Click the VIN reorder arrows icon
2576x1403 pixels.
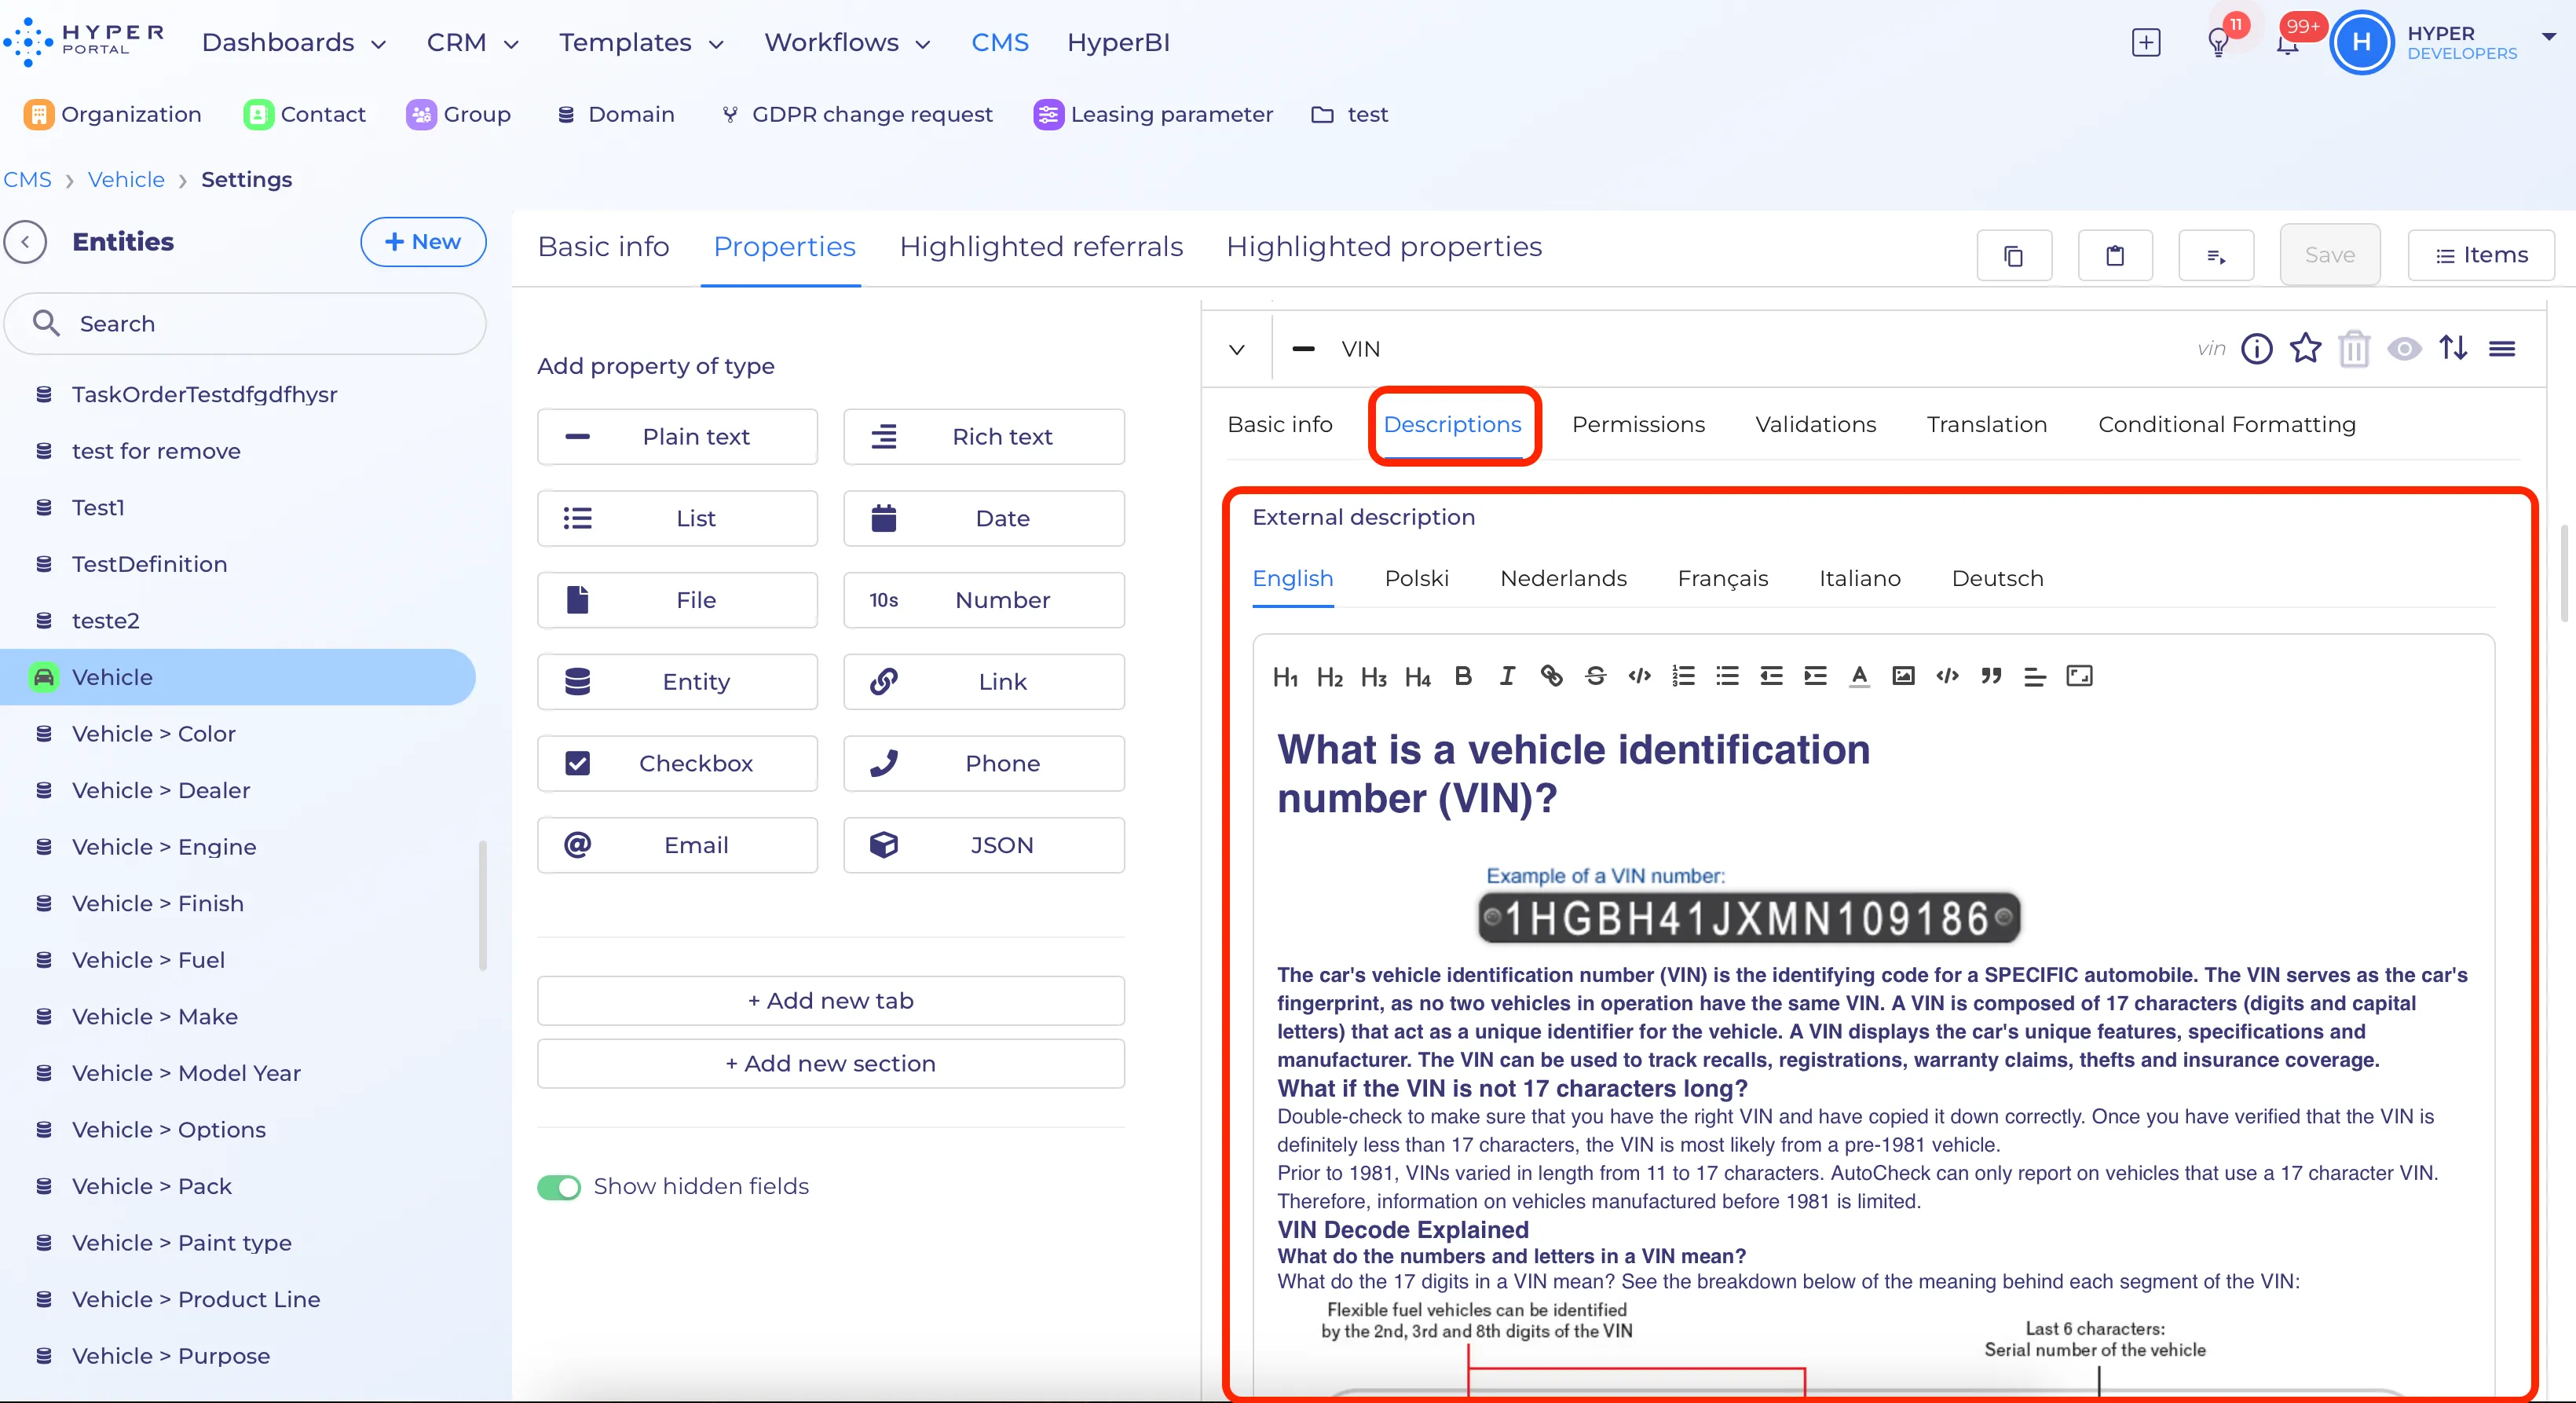point(2453,348)
